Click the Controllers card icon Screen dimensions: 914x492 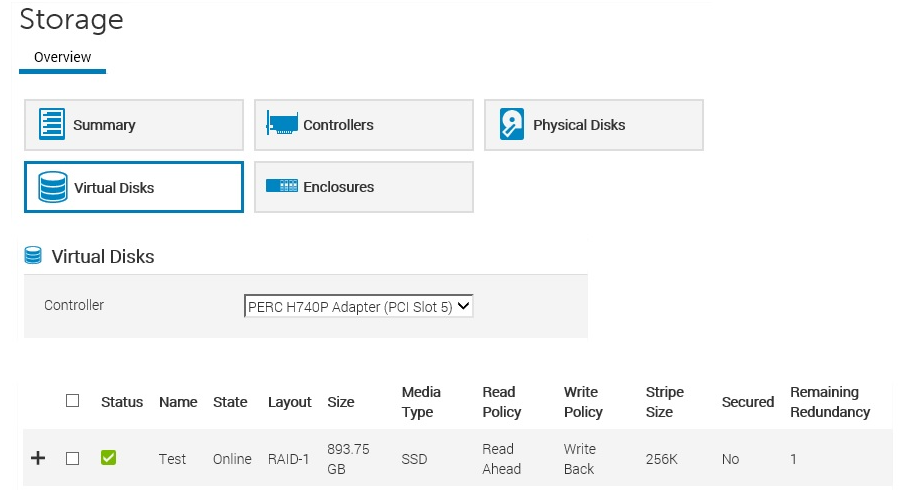(282, 124)
